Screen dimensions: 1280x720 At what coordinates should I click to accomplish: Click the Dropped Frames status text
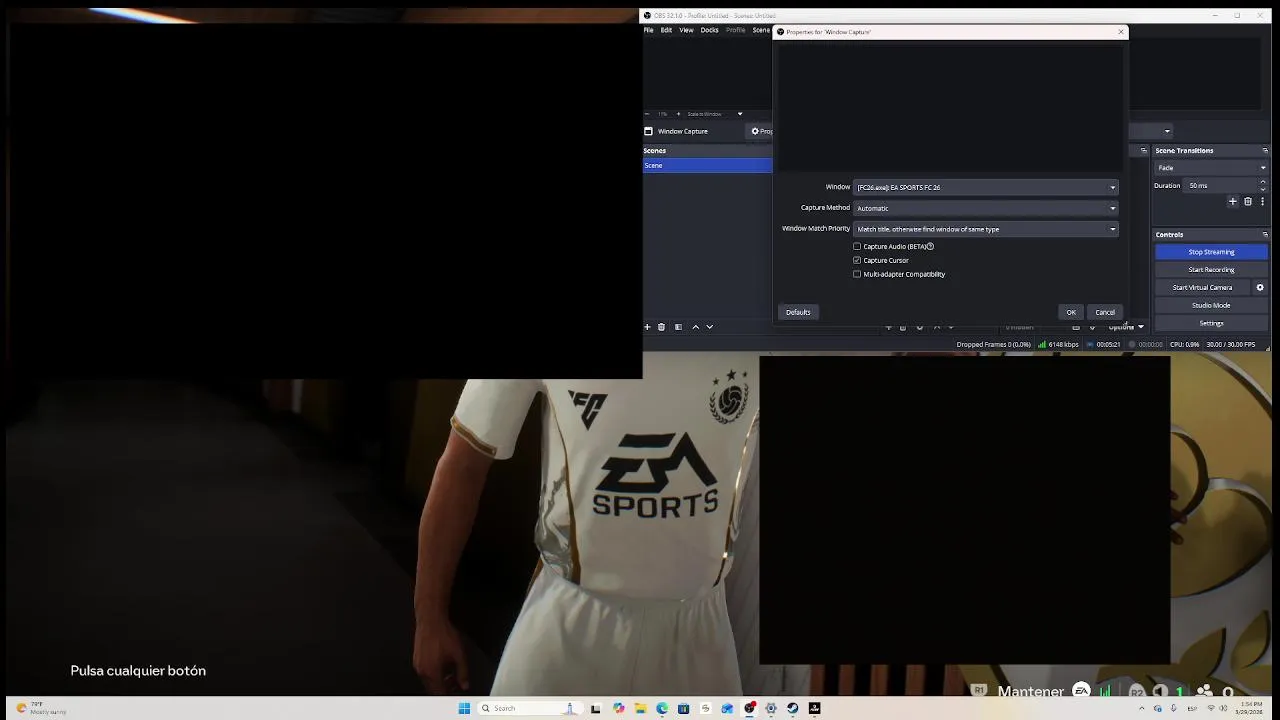coord(993,345)
